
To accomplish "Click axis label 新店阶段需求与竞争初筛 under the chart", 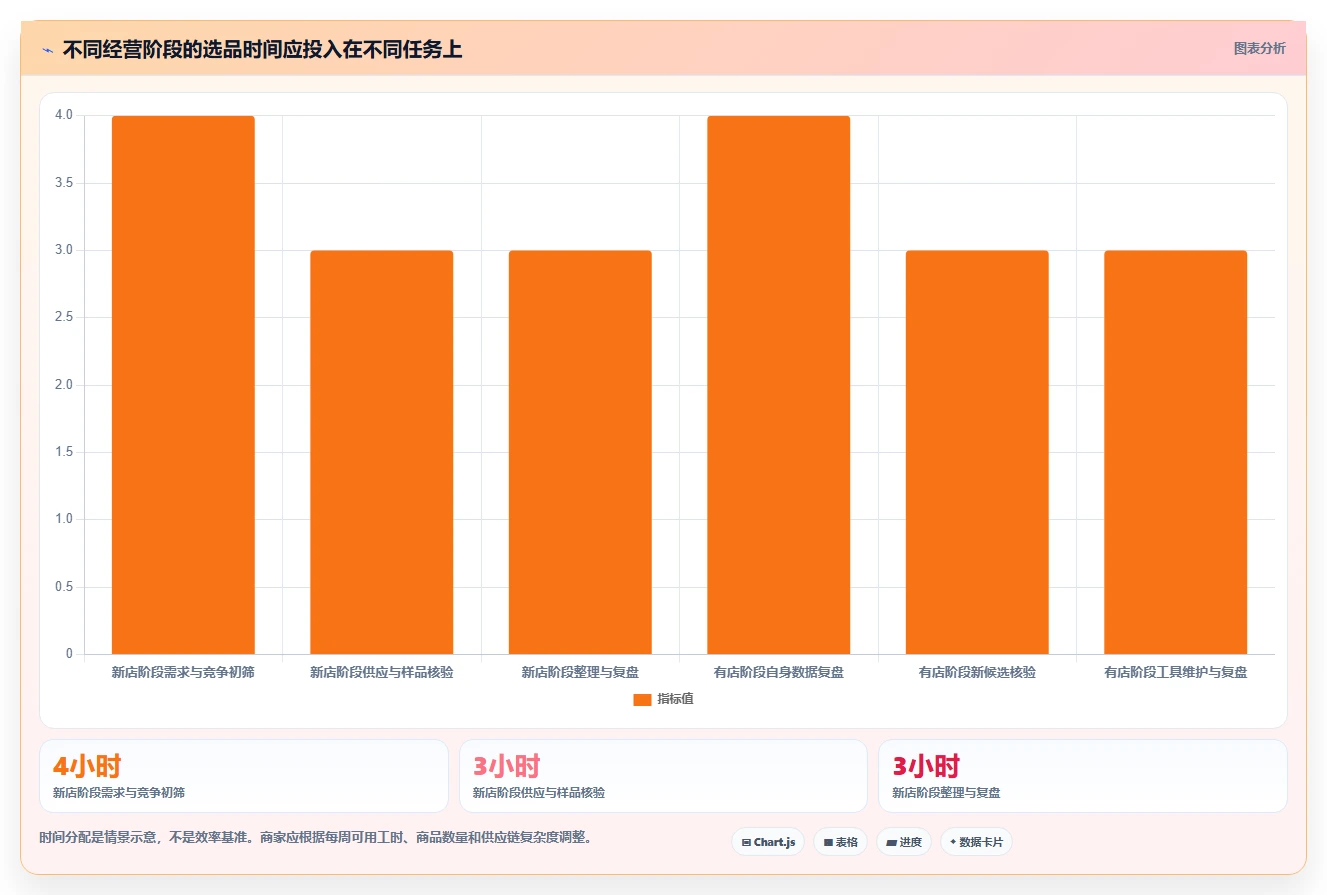I will tap(183, 673).
